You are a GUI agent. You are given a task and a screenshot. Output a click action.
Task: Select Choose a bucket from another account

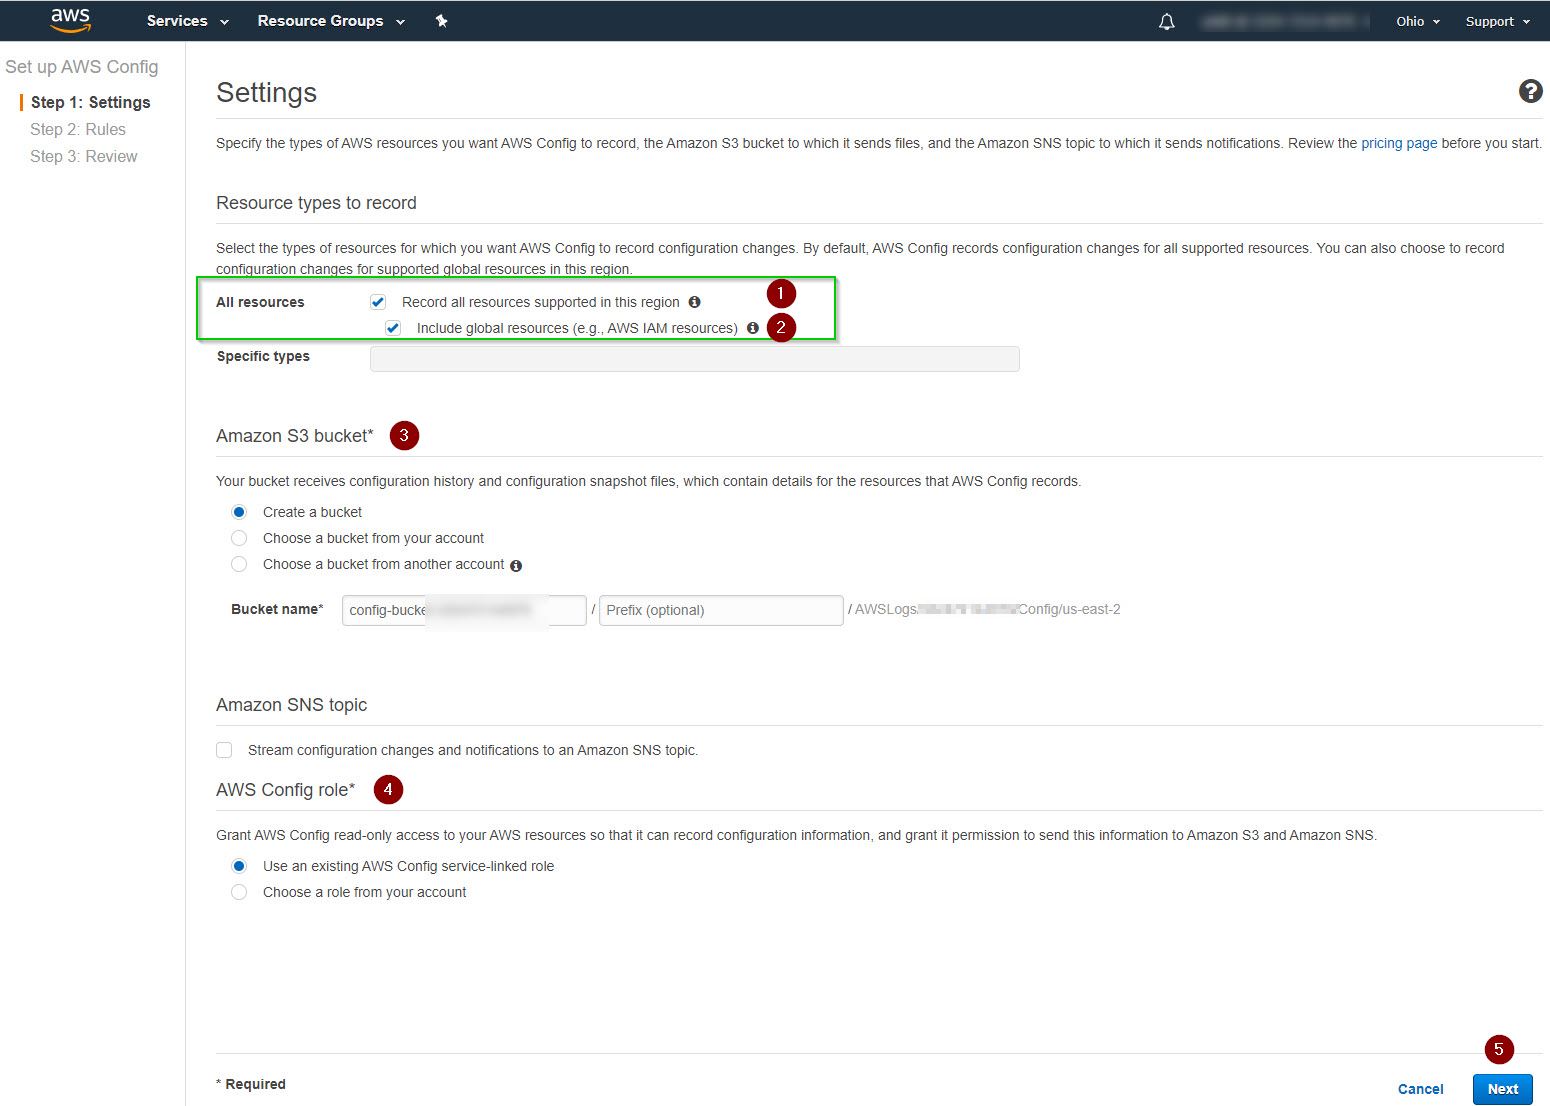point(239,564)
